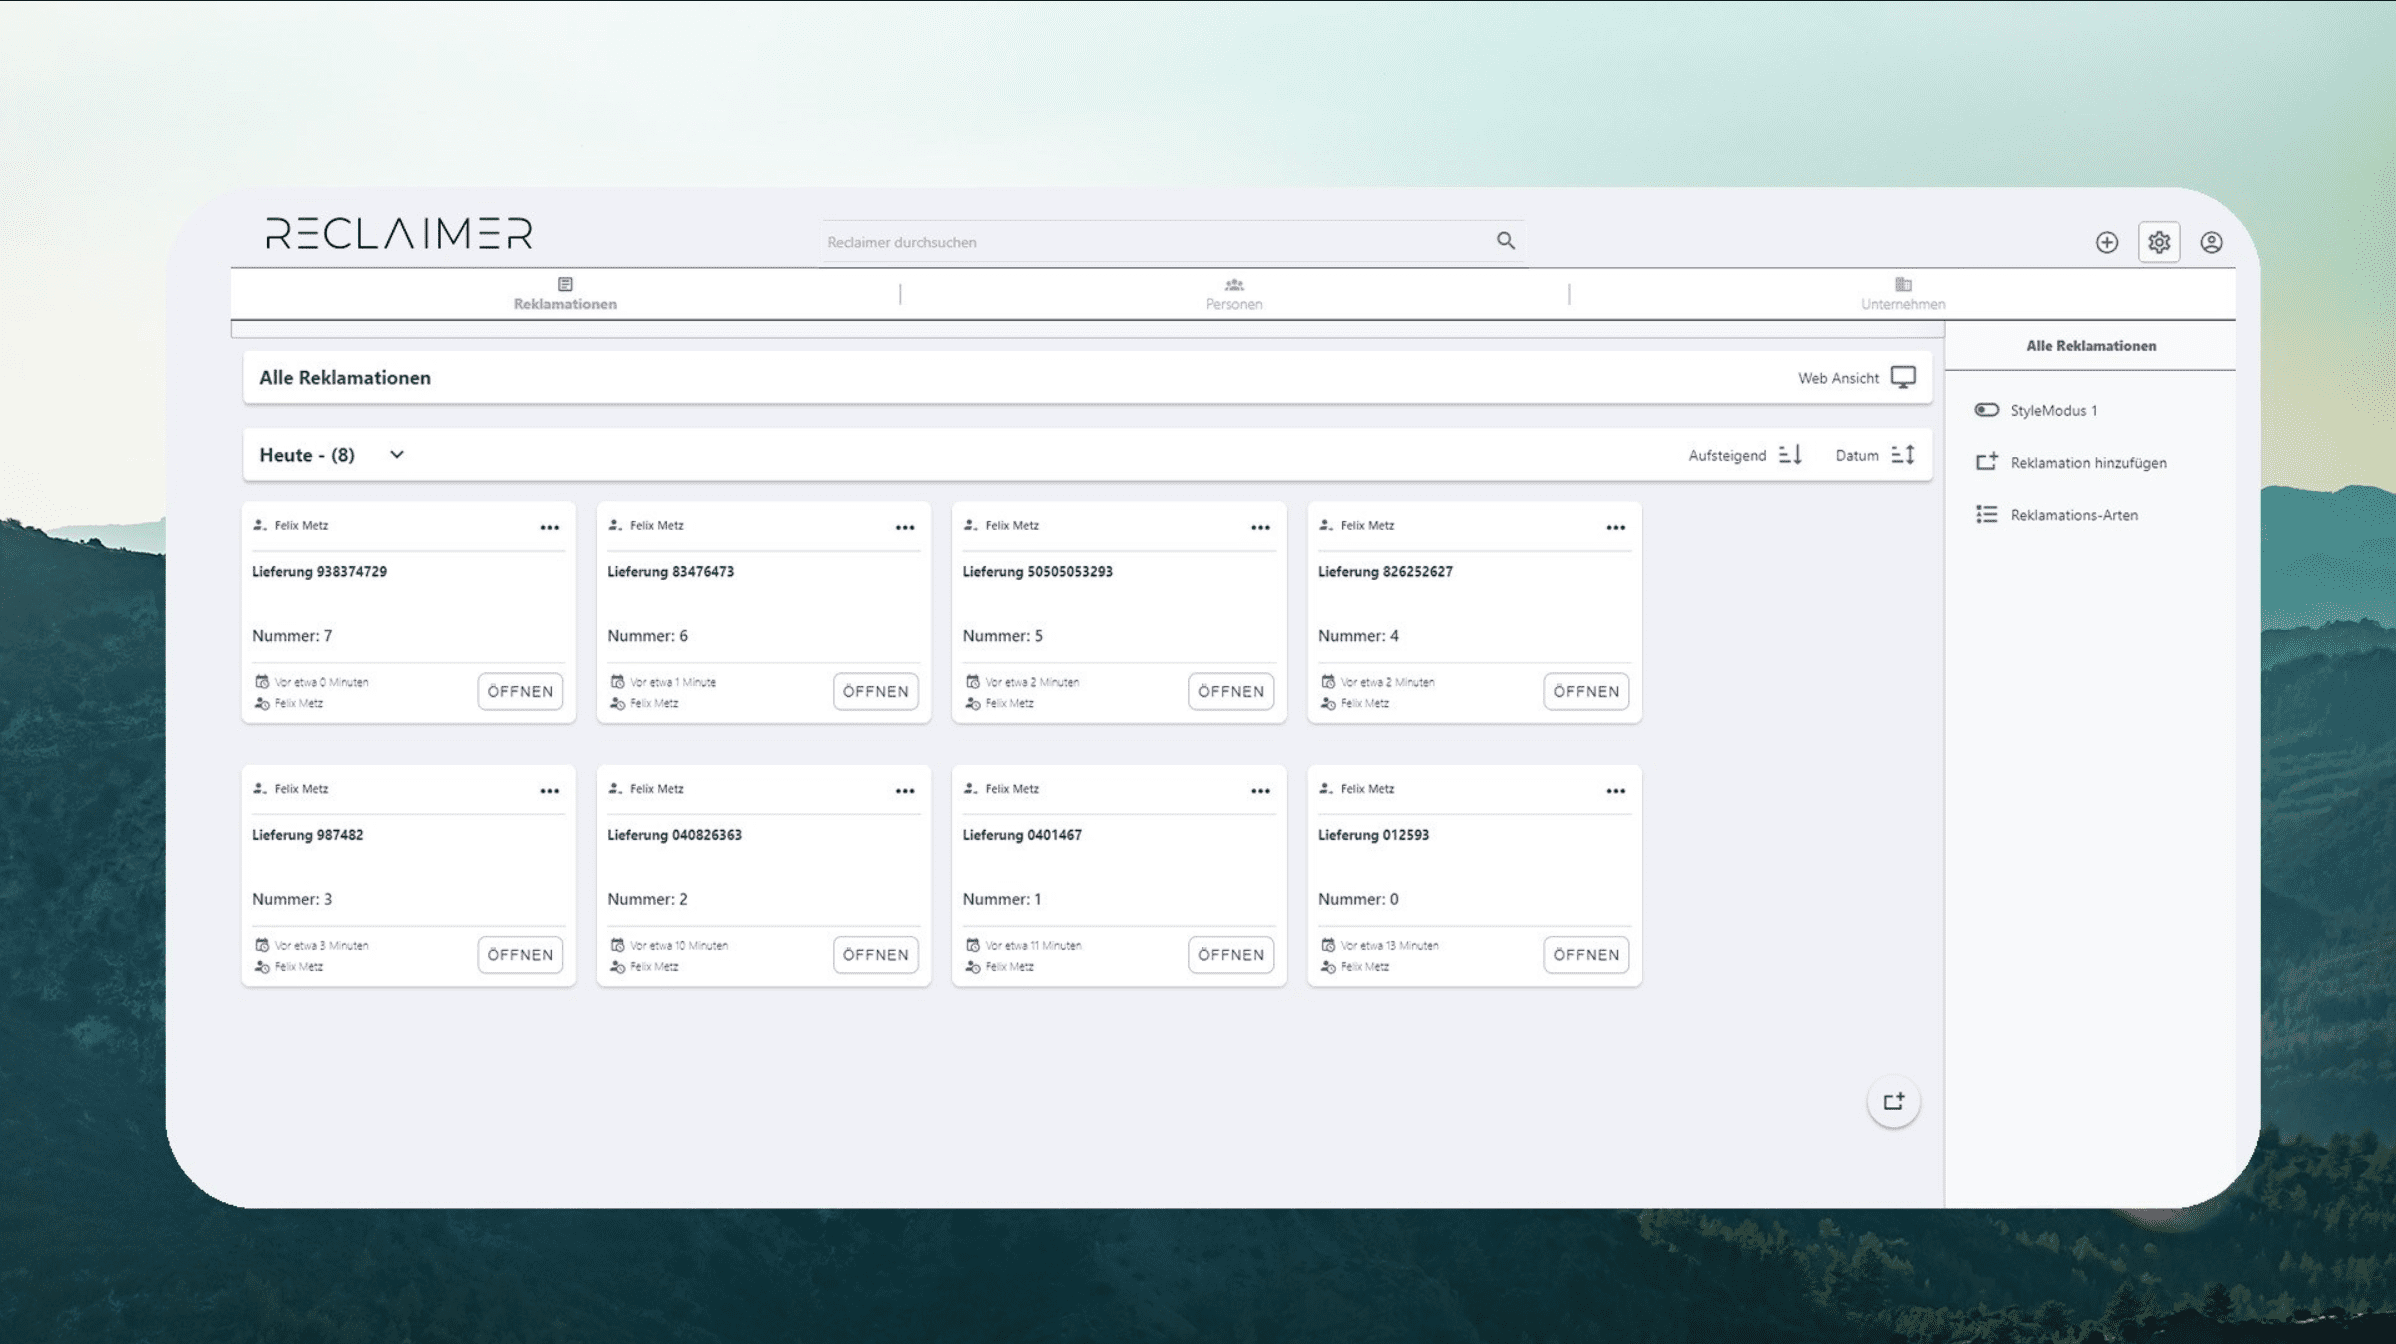This screenshot has height=1344, width=2396.
Task: Click floating add-Reklamation button at bottom right
Action: coord(1893,1102)
